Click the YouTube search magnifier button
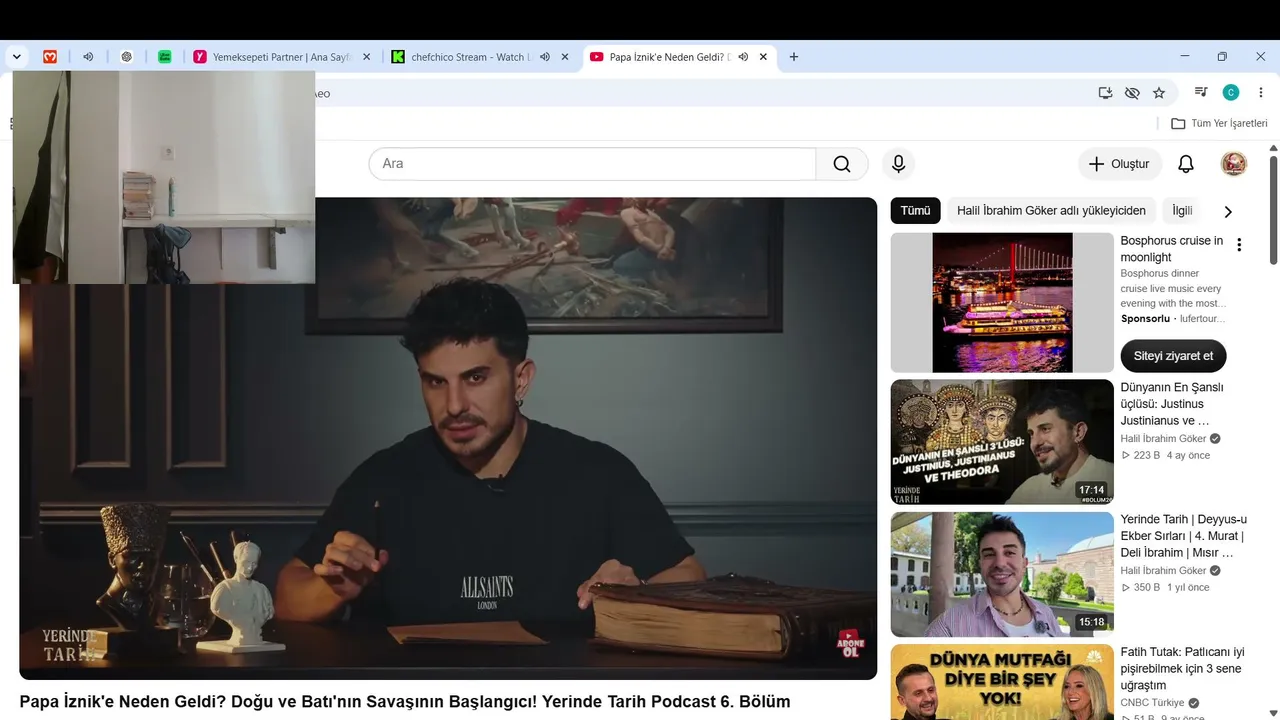This screenshot has width=1280, height=720. click(x=842, y=164)
